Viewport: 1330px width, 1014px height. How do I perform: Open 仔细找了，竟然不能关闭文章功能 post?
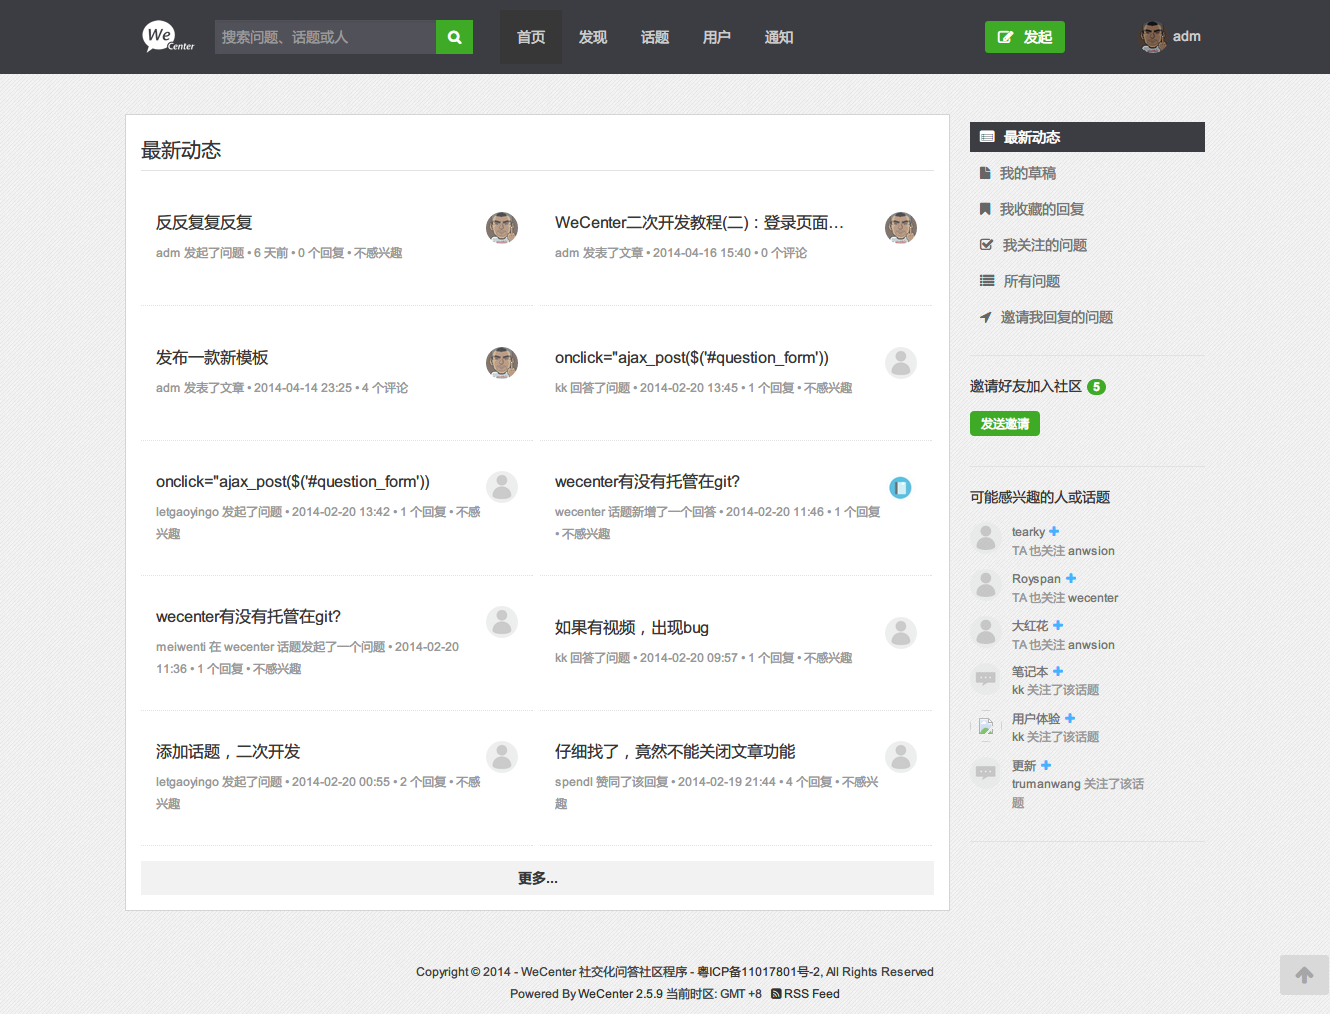coord(675,751)
